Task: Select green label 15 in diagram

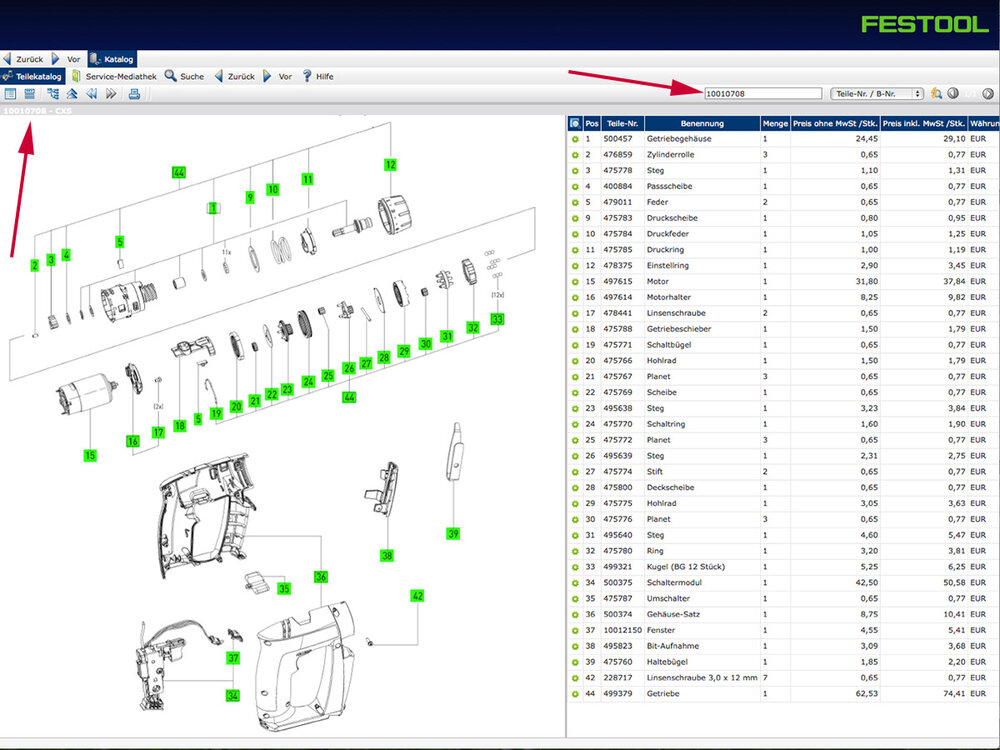Action: coord(90,456)
